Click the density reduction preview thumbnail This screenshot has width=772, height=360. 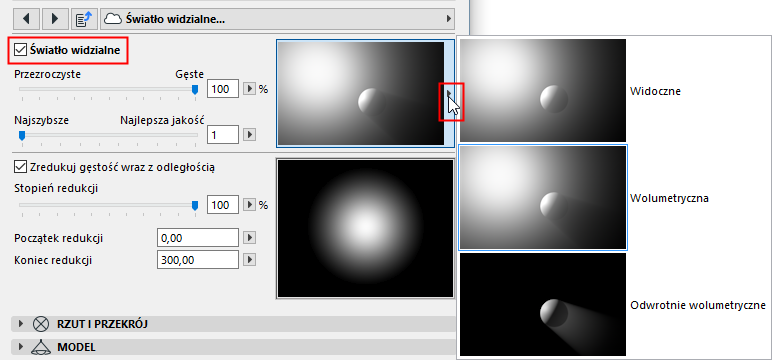coord(365,229)
